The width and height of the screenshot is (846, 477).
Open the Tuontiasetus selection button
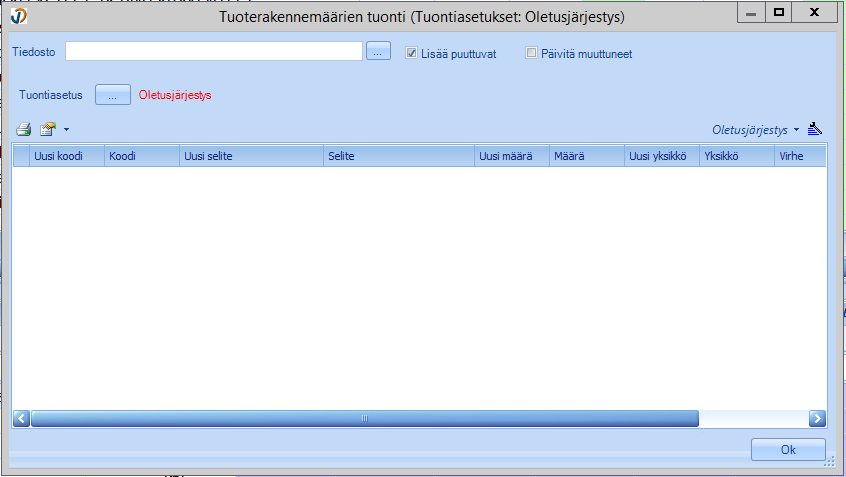coord(113,95)
